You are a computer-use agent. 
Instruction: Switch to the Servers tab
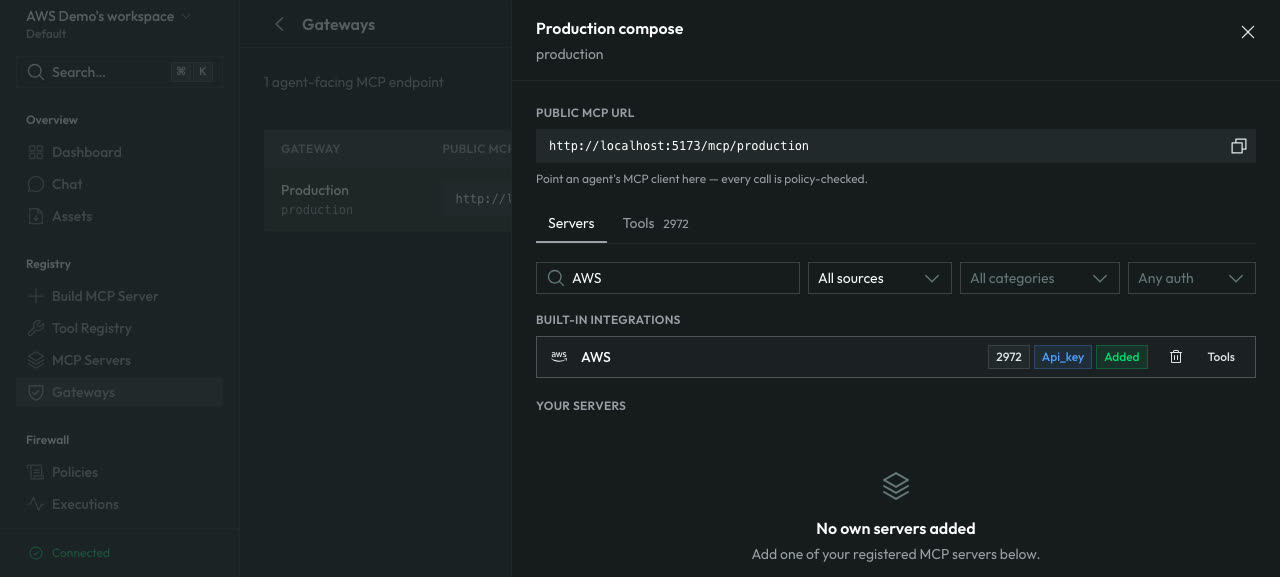pyautogui.click(x=571, y=223)
